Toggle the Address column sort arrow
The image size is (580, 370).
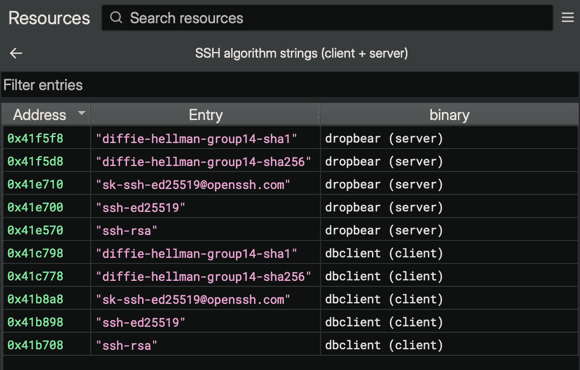81,113
